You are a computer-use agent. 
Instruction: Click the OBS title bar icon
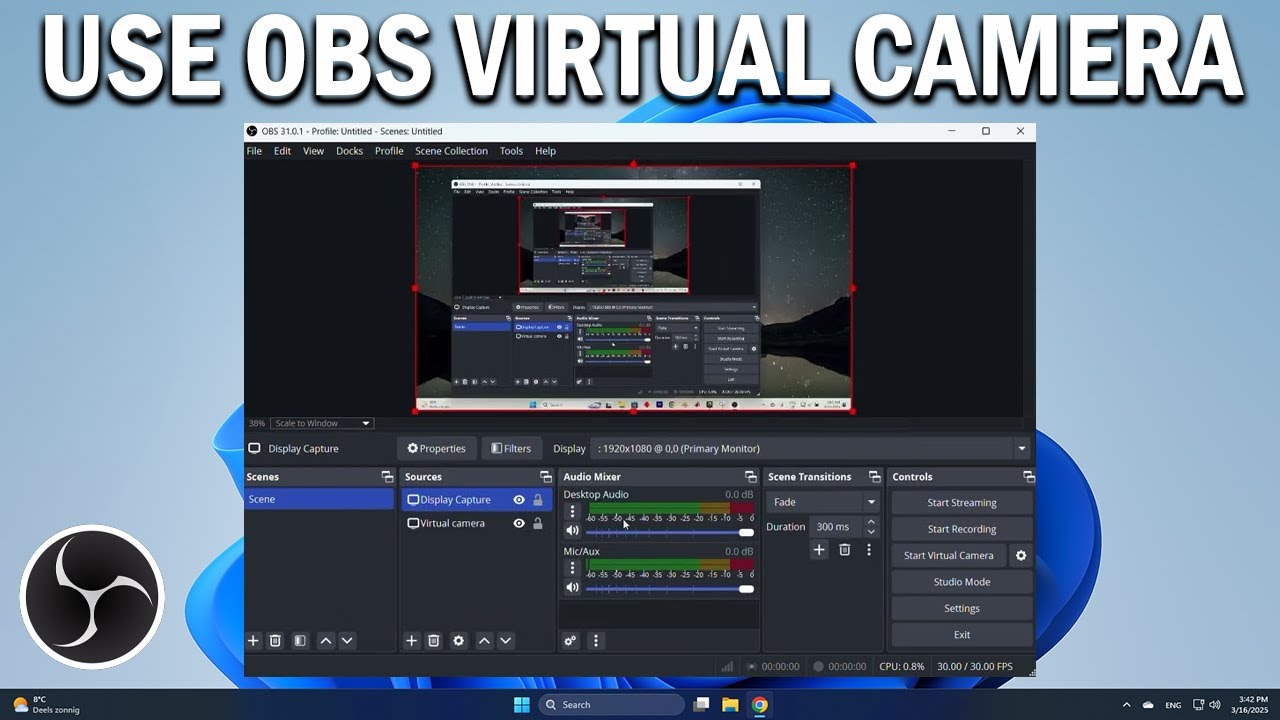[x=252, y=131]
